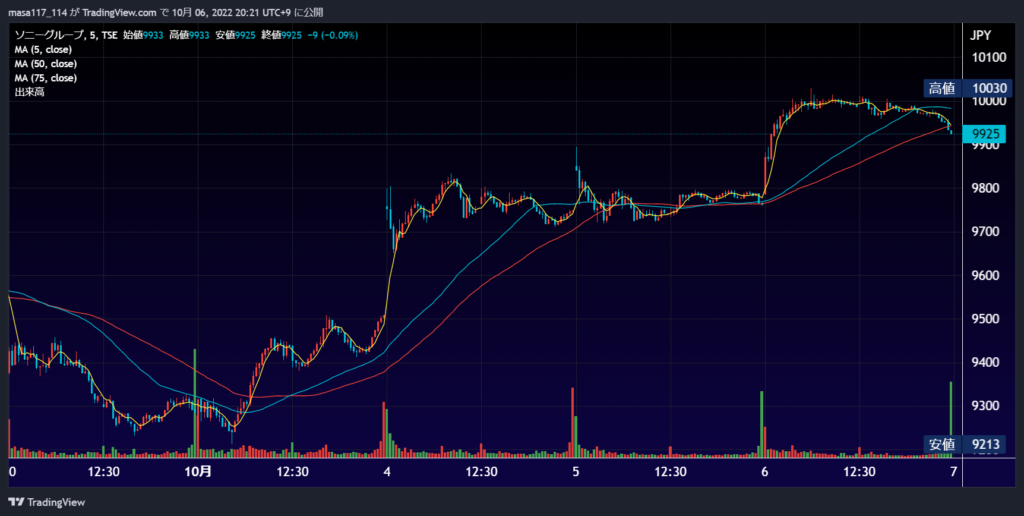Click the −9 (−0.09%) change value
This screenshot has width=1024, height=516.
tap(332, 35)
